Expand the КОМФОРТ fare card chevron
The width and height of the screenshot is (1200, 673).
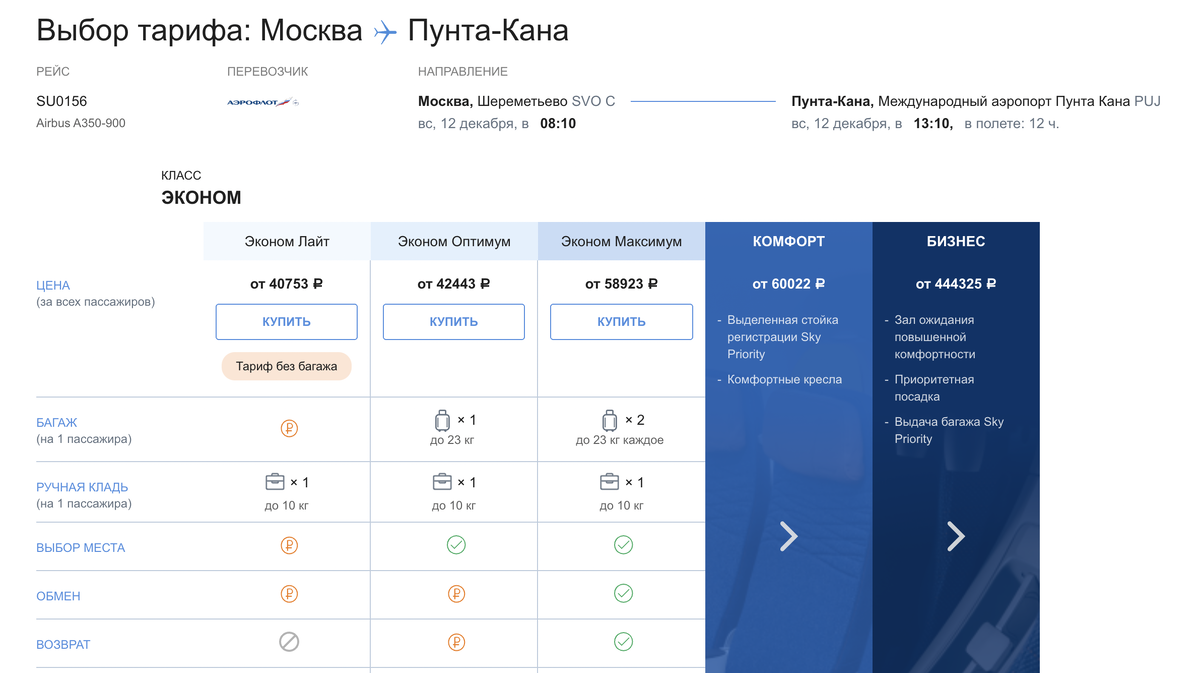point(788,536)
